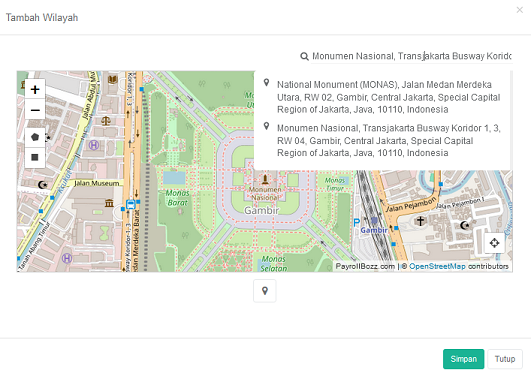Click the Gambir district label on map
Image resolution: width=531 pixels, height=376 pixels.
pyautogui.click(x=261, y=211)
